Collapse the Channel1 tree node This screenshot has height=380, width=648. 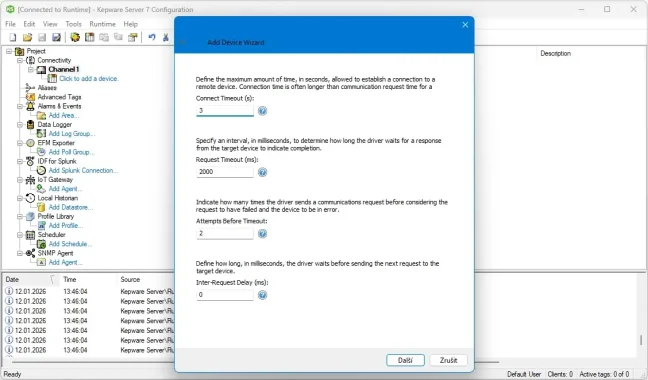point(31,69)
